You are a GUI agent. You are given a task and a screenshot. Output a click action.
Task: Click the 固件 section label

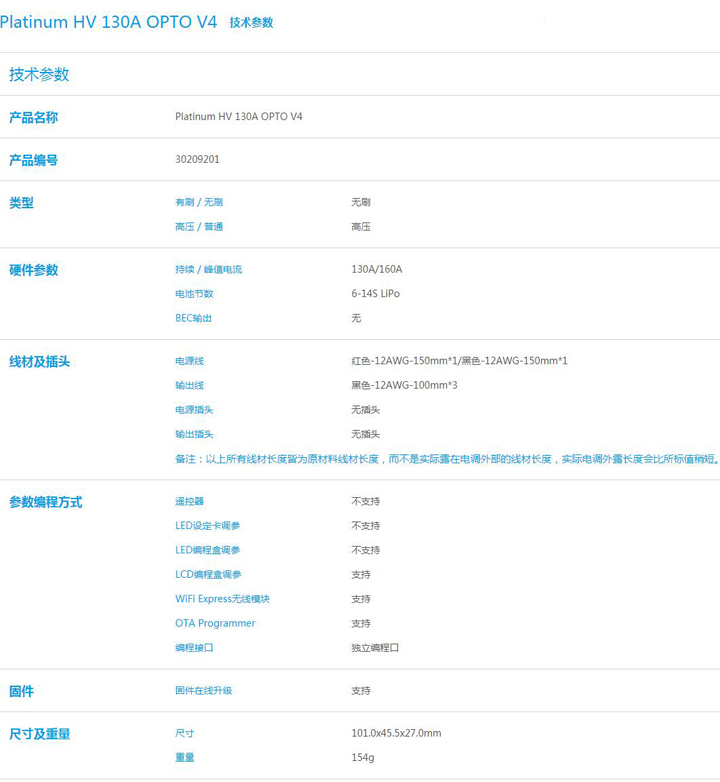21,691
